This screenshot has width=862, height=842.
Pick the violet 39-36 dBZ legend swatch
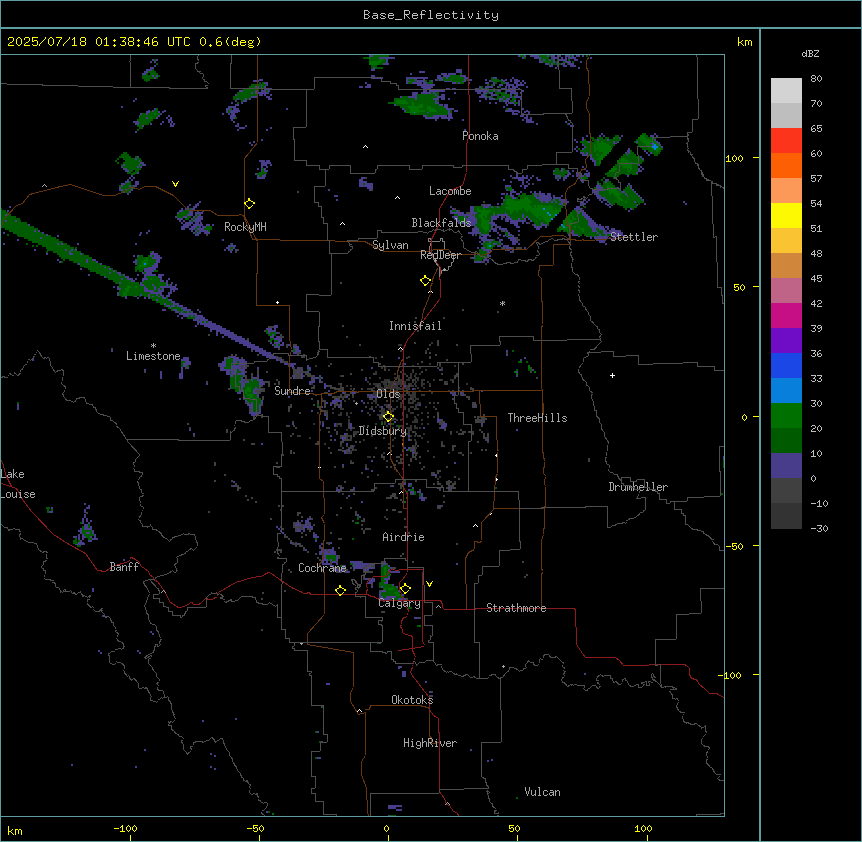click(786, 341)
